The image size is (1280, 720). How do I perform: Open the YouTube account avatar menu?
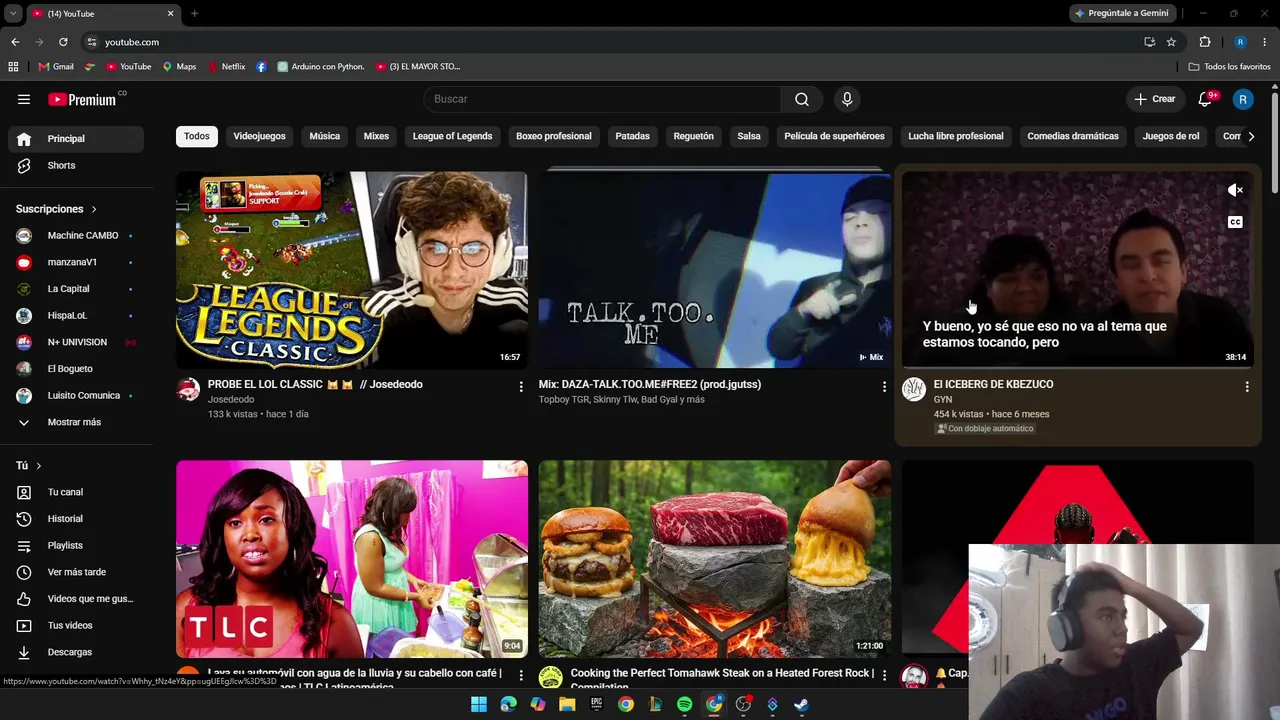pos(1243,99)
